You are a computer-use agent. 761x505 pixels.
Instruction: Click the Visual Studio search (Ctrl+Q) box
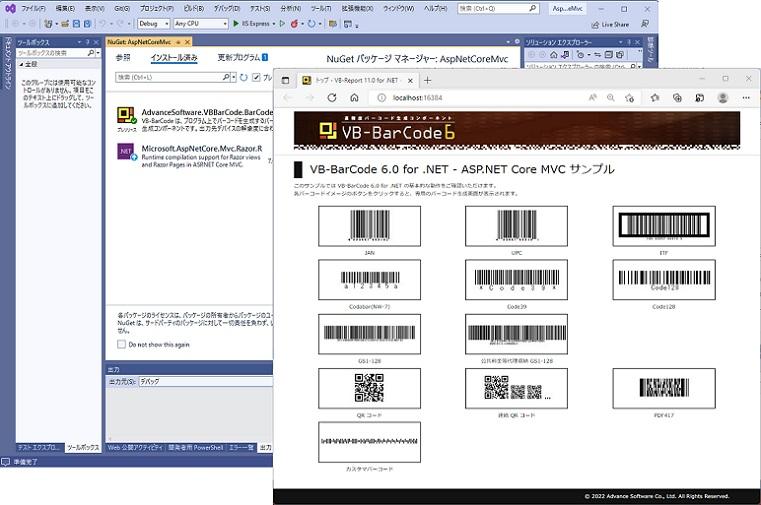point(498,8)
